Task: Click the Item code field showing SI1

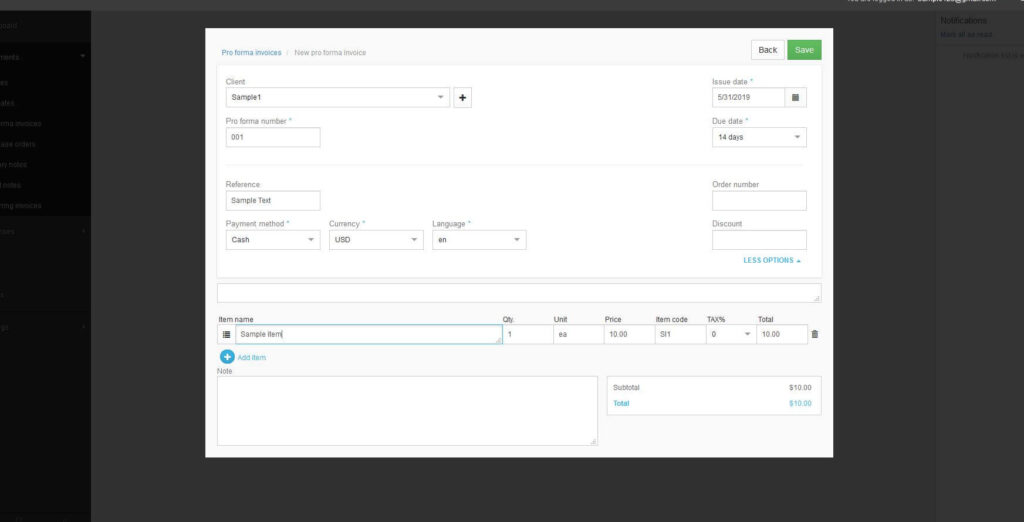Action: pos(680,334)
